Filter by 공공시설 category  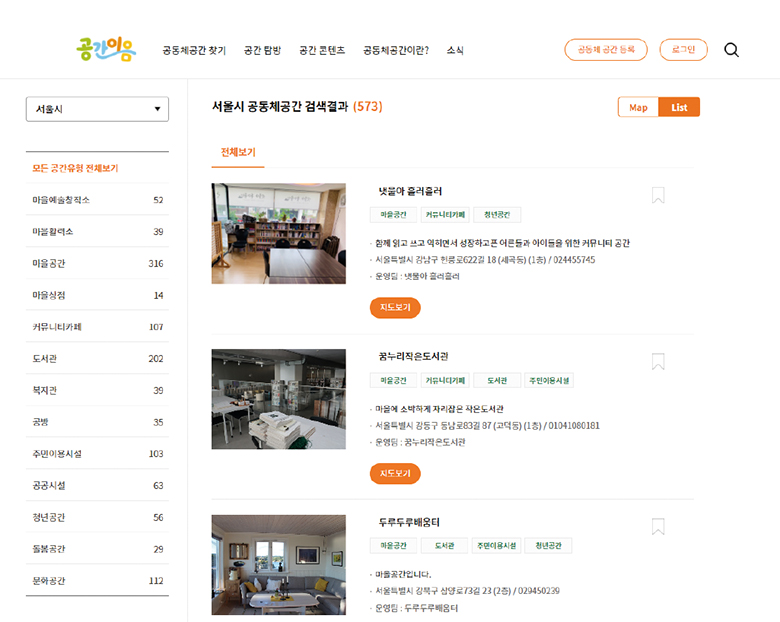click(98, 486)
